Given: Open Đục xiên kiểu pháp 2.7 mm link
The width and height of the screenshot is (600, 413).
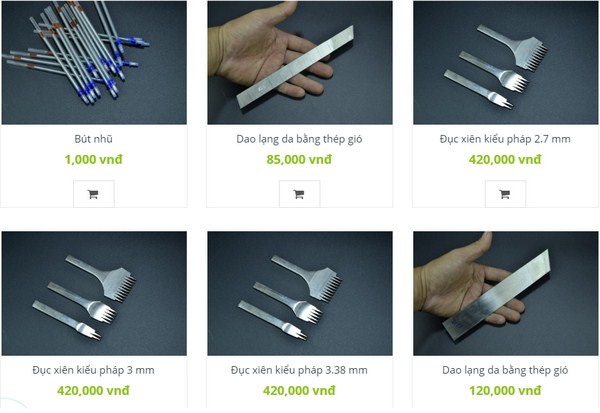Looking at the screenshot, I should coord(505,139).
